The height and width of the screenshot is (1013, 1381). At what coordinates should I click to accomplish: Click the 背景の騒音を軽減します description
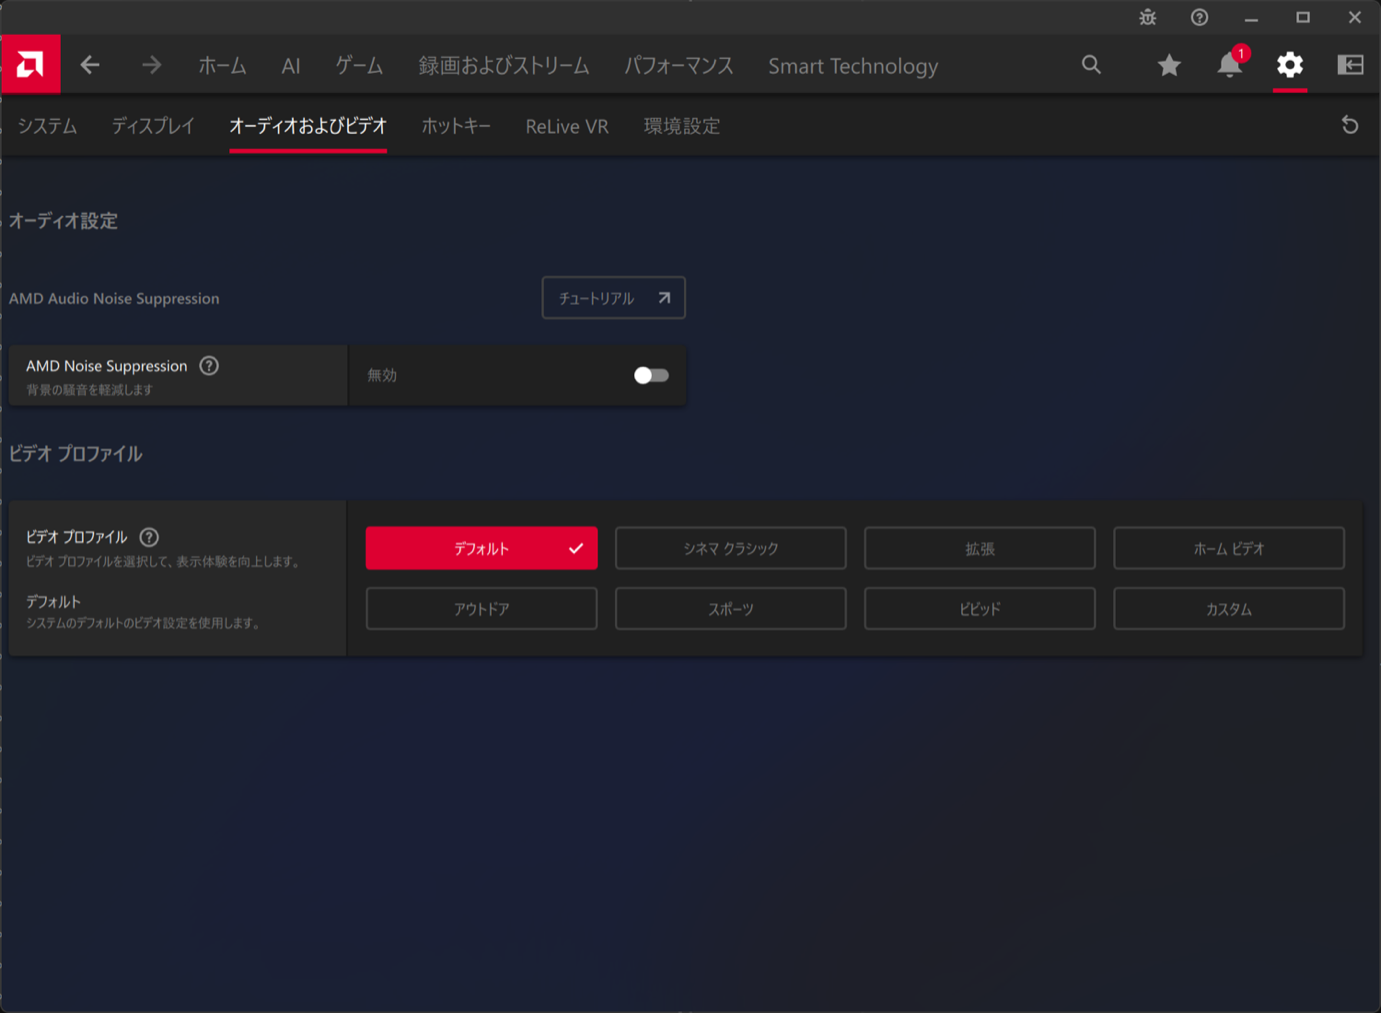coord(89,390)
